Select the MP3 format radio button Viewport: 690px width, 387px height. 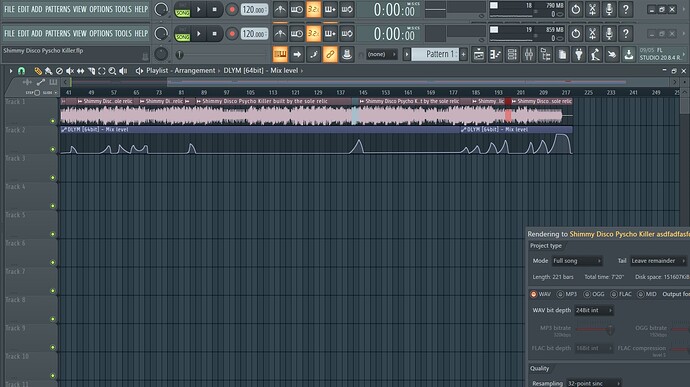[560, 294]
